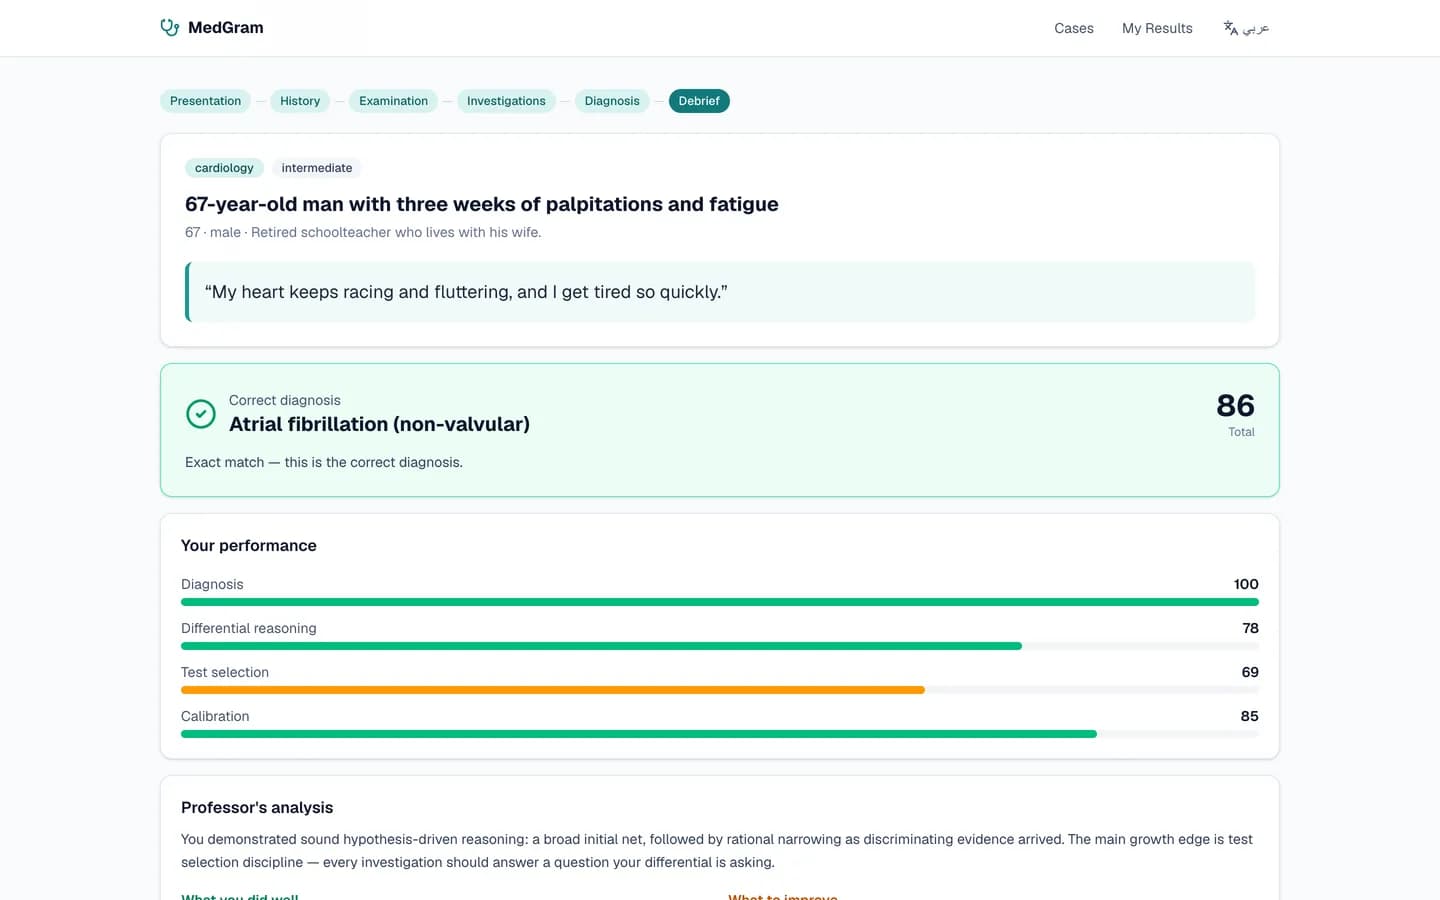Screen dimensions: 1440x900
Task: Switch language to عربي
Action: pyautogui.click(x=1246, y=28)
